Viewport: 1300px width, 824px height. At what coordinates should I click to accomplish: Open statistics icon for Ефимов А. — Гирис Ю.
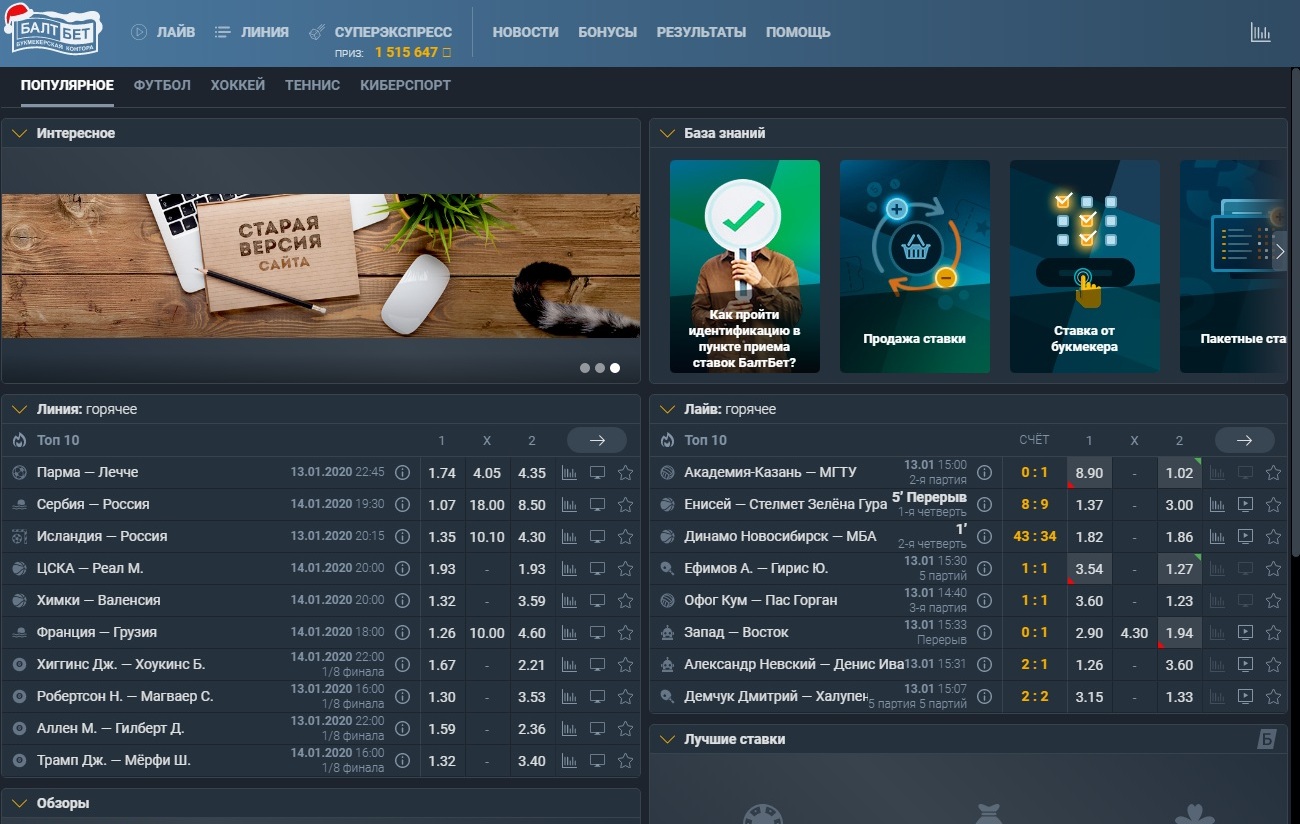point(1218,568)
